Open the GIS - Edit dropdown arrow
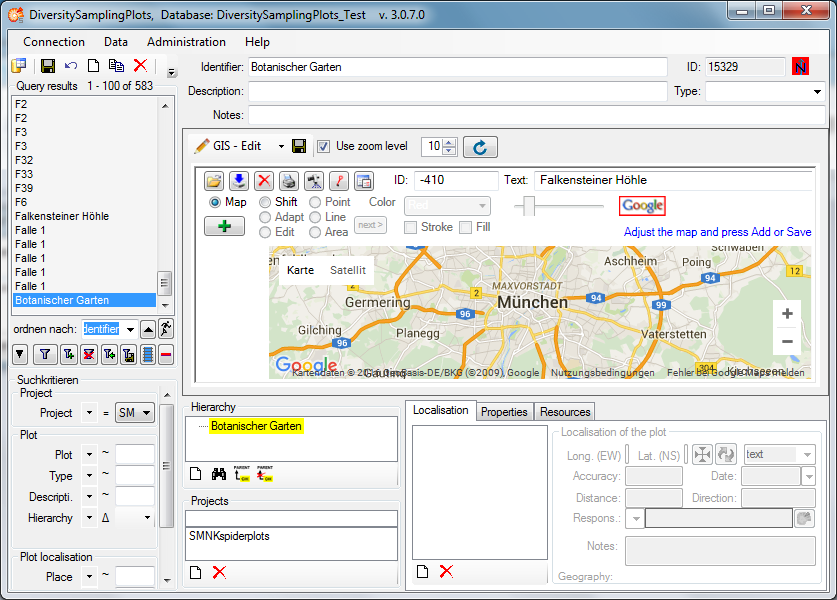Screen dimensions: 837x600 click(281, 147)
